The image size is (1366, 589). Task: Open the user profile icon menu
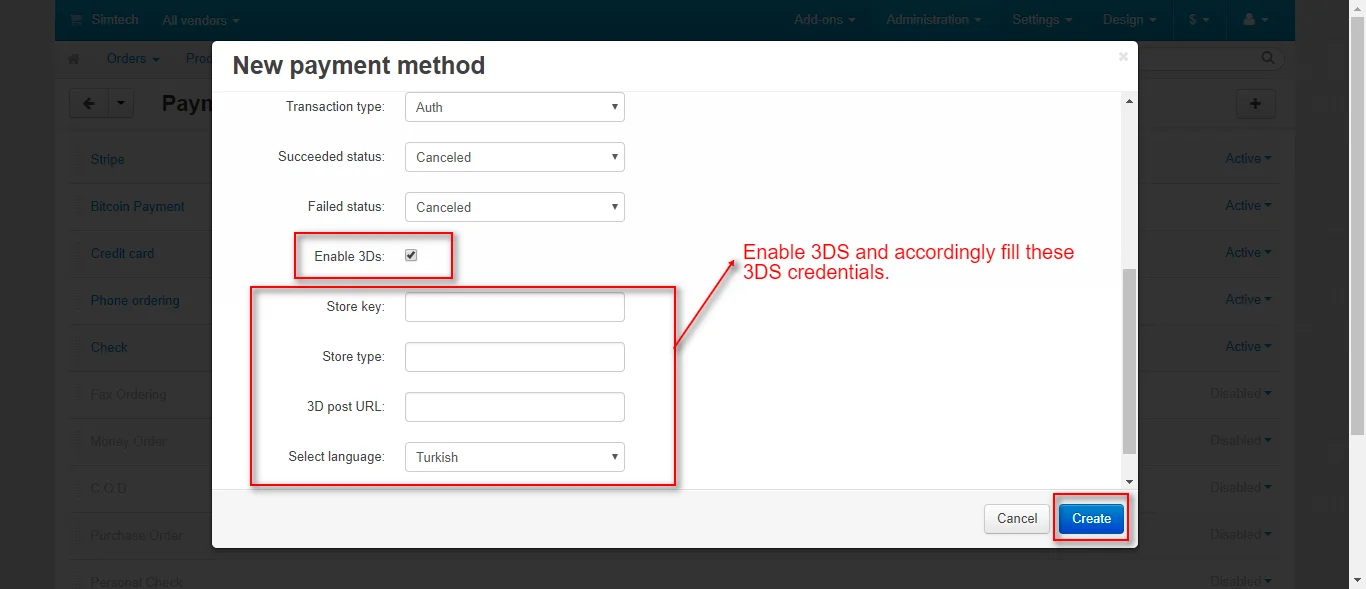pos(1254,20)
